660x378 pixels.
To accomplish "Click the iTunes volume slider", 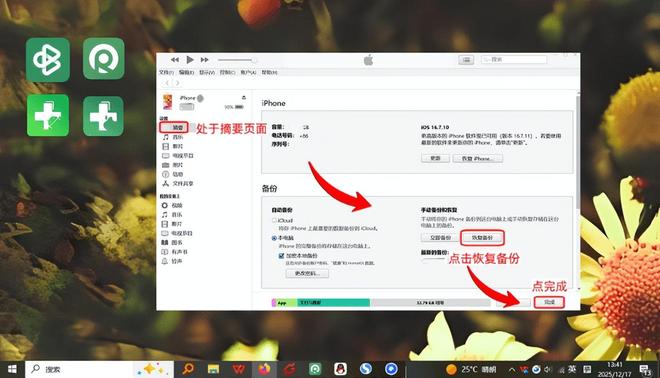I will coord(237,60).
